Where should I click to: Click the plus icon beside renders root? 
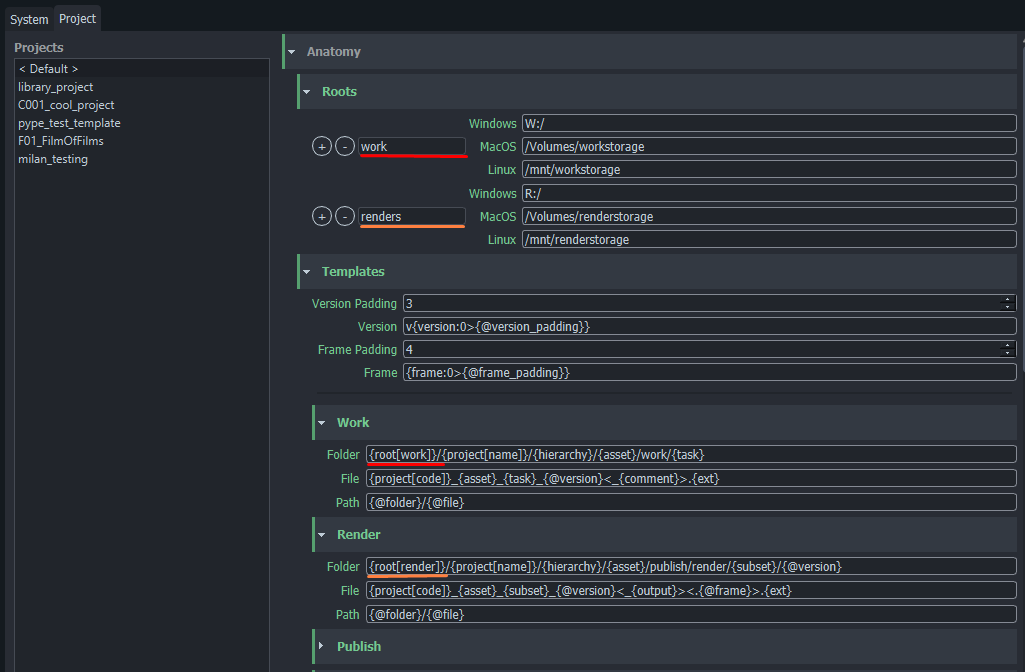(322, 217)
